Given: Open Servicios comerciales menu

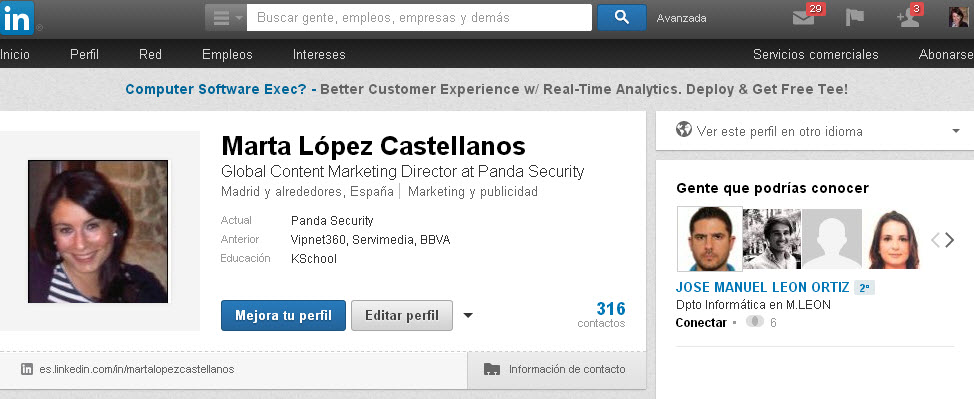Looking at the screenshot, I should pyautogui.click(x=816, y=55).
